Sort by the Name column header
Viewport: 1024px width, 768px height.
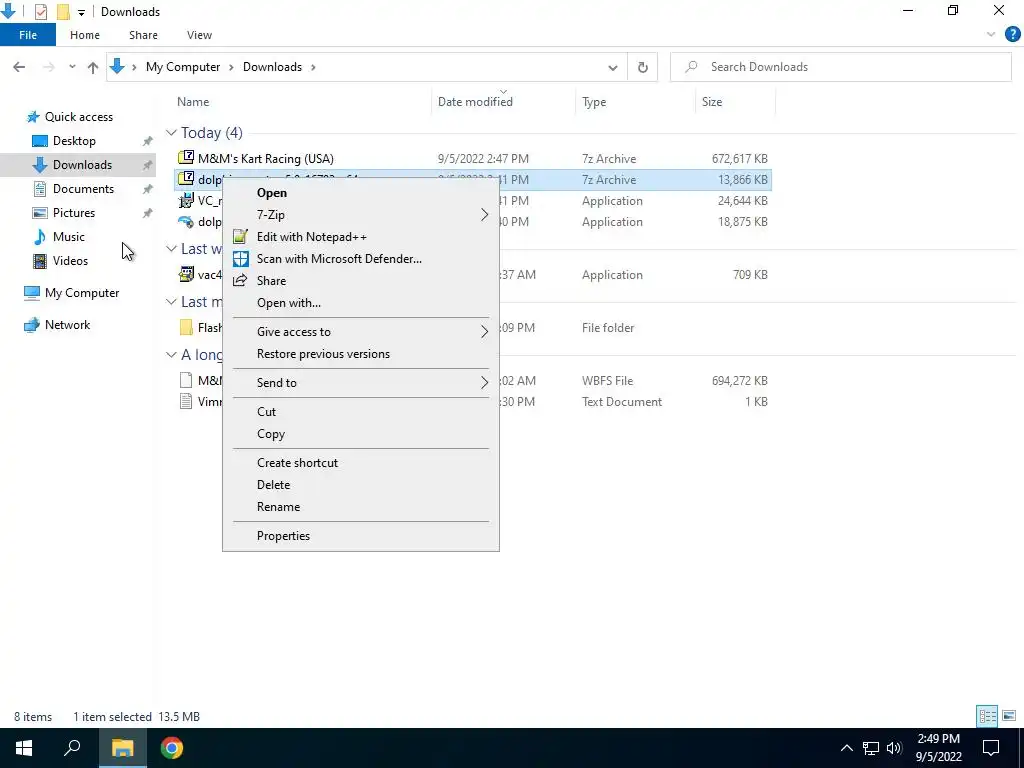click(x=193, y=102)
